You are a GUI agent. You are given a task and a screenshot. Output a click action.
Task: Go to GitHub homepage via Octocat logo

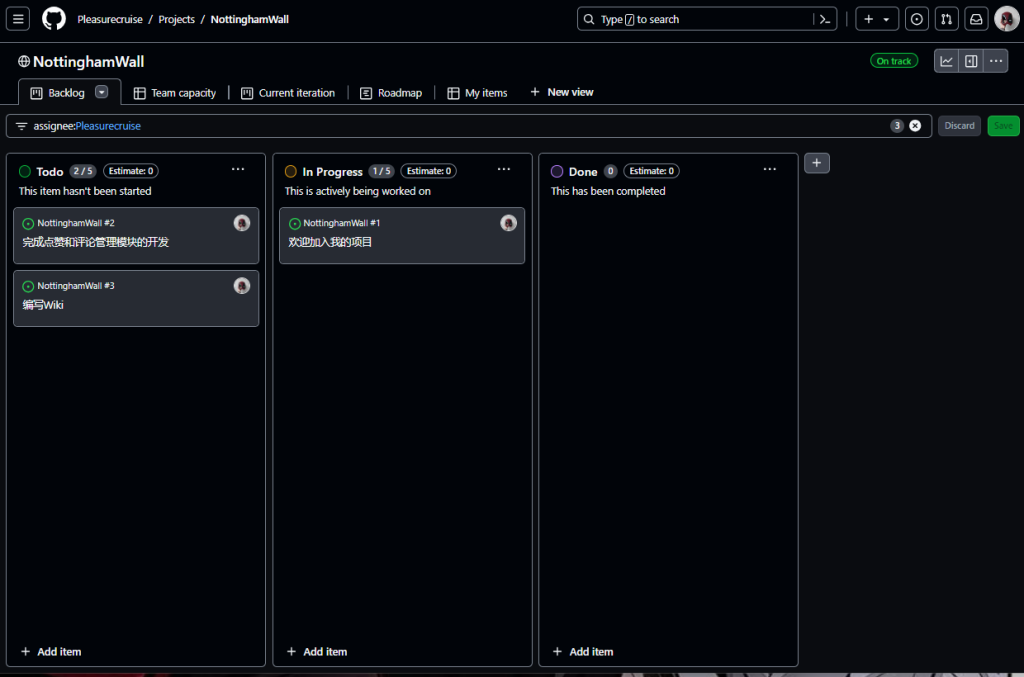[x=54, y=19]
